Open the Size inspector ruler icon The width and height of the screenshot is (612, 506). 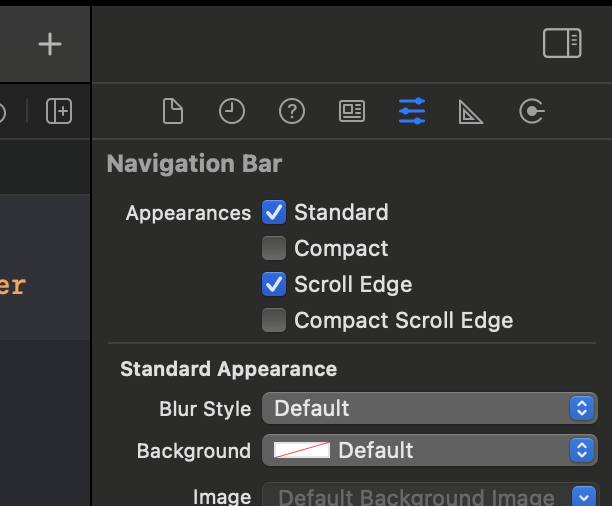point(471,112)
